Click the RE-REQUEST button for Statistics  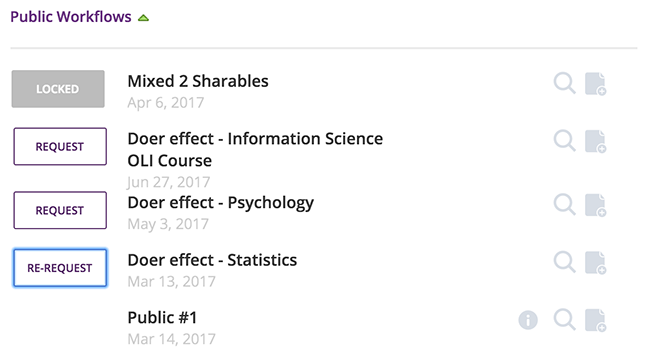(60, 268)
